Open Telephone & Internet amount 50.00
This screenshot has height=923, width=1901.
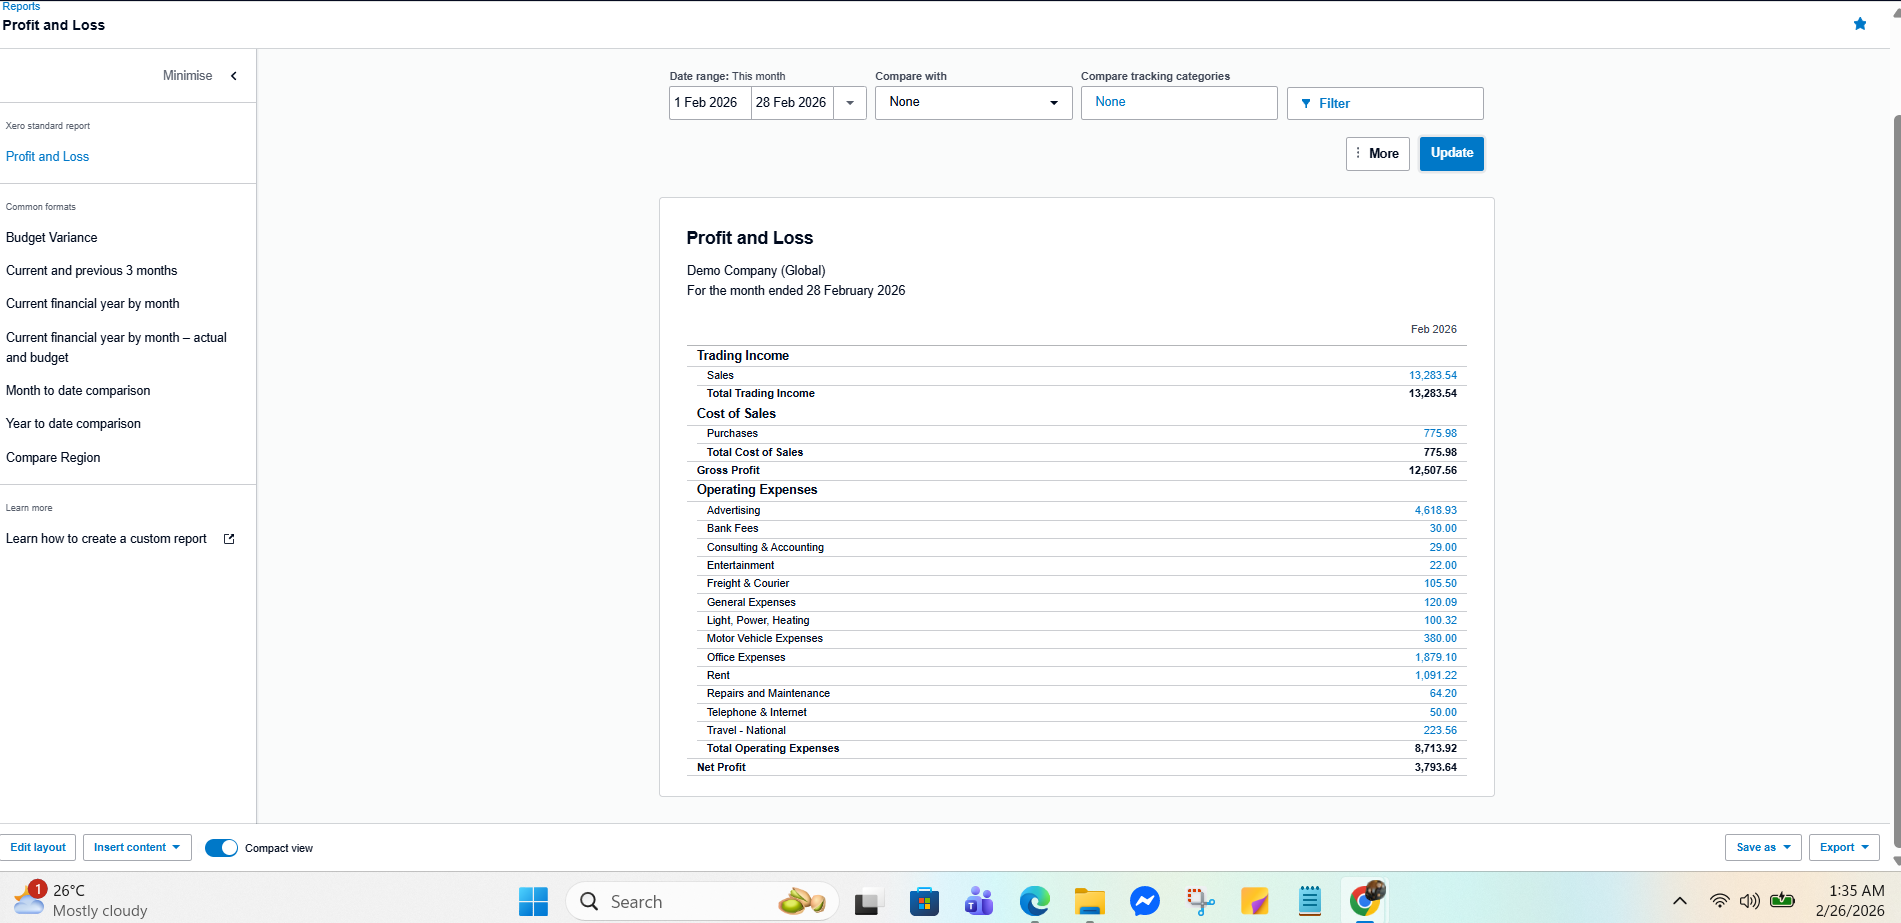point(1443,713)
